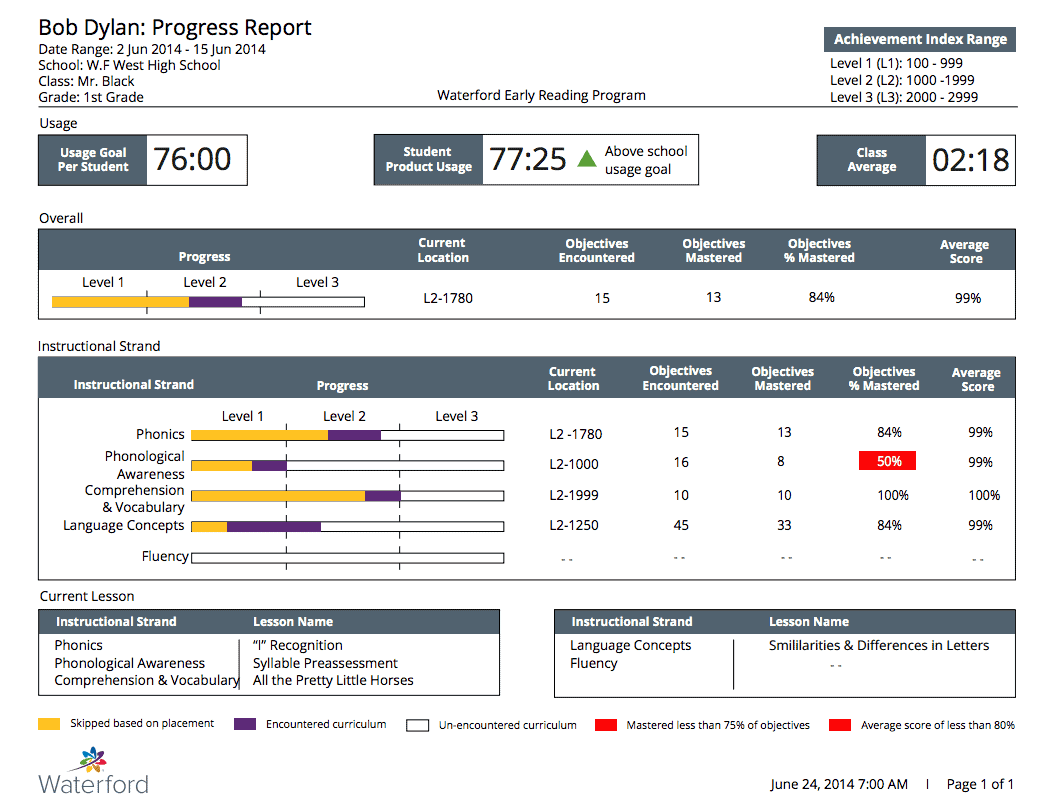Click the 02:18 class average value
This screenshot has height=802, width=1052.
point(971,160)
